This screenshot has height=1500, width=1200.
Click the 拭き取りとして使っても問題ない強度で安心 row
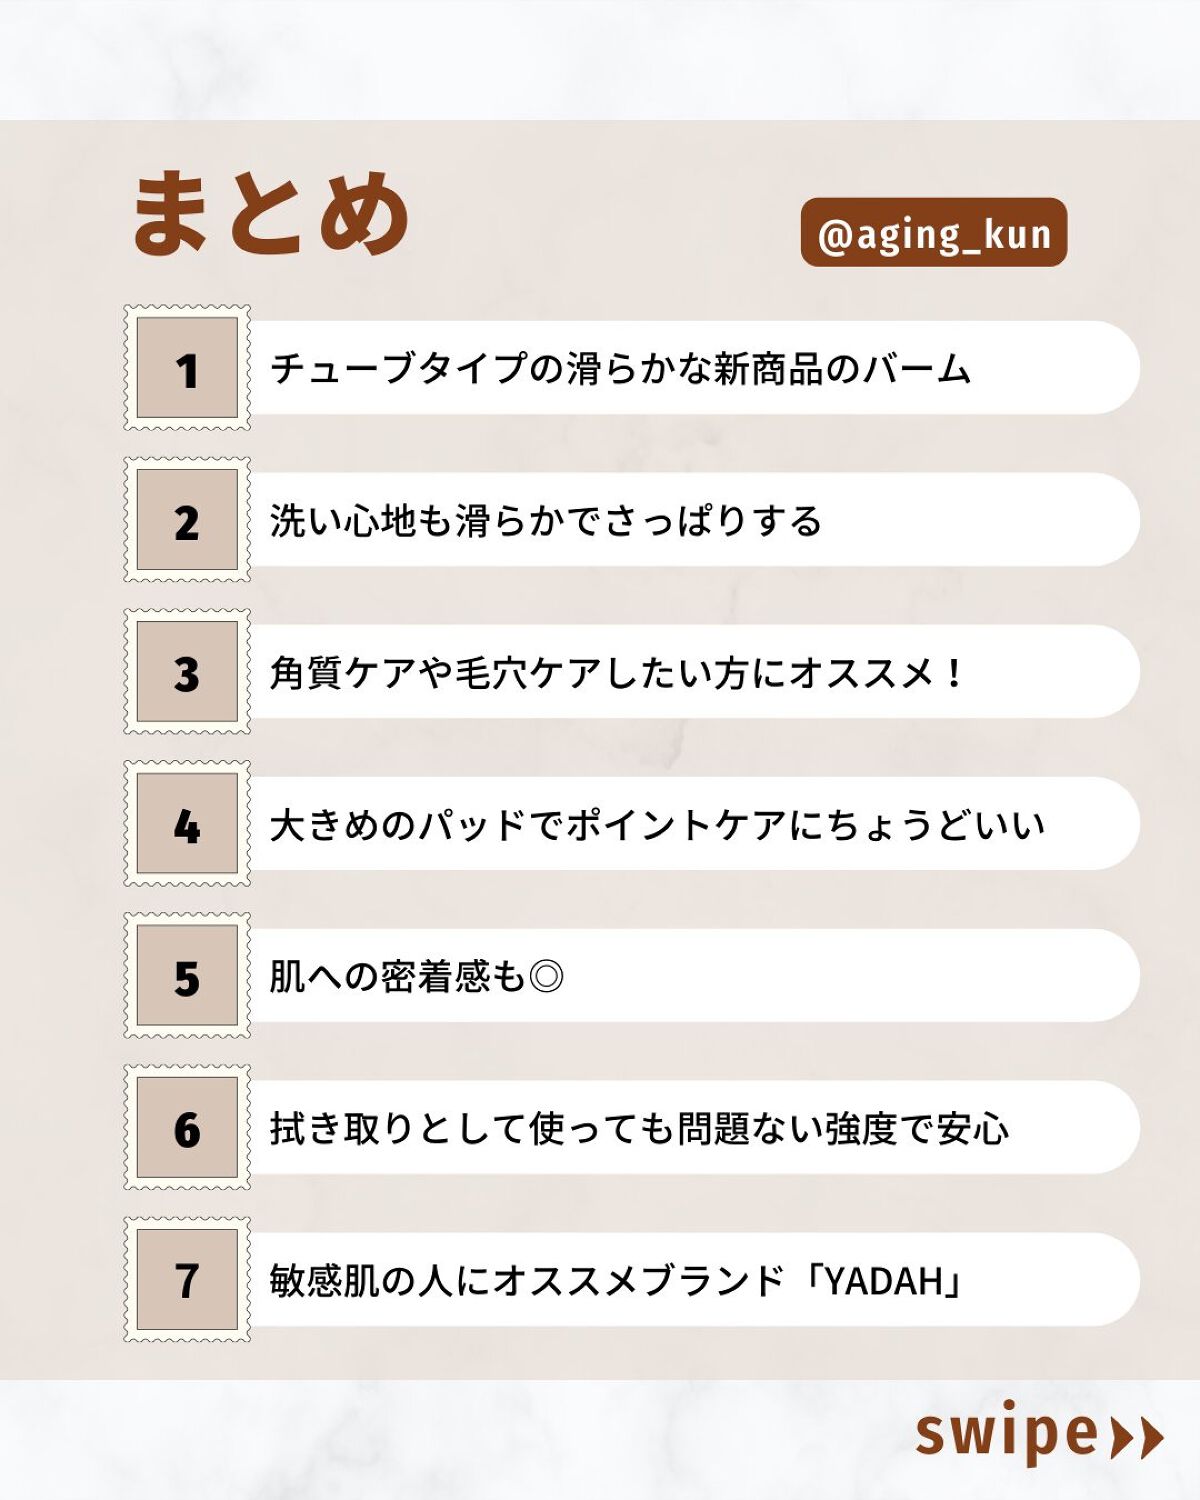pos(640,1129)
